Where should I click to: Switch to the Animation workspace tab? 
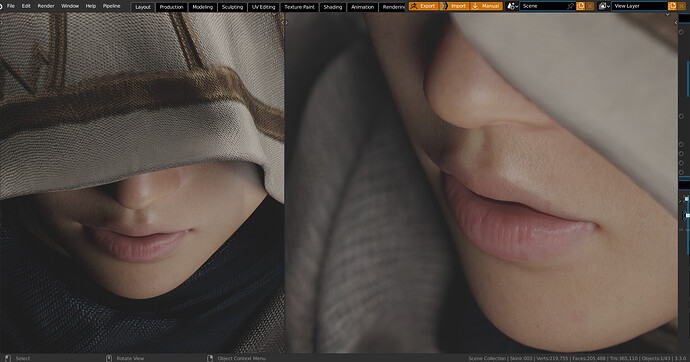coord(362,7)
